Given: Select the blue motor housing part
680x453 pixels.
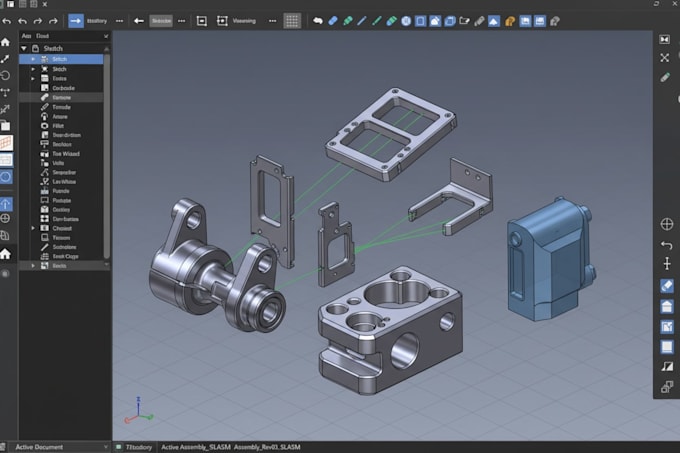Looking at the screenshot, I should pos(551,259).
